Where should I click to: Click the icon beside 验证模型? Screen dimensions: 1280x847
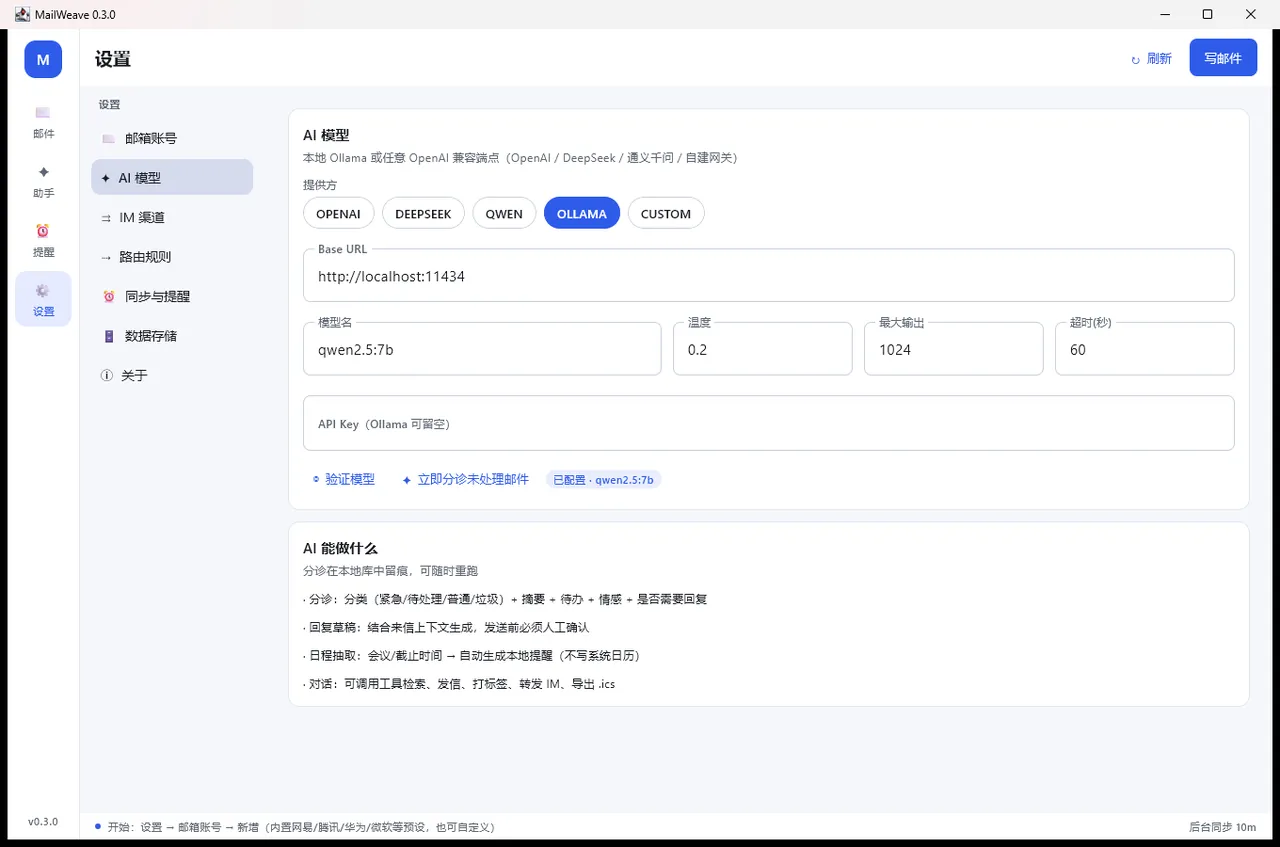tap(316, 480)
